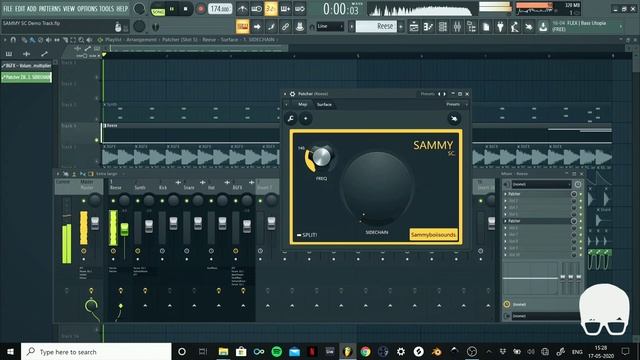Expand second Patcher effect slot arrow
The image size is (640, 360).
pyautogui.click(x=506, y=221)
